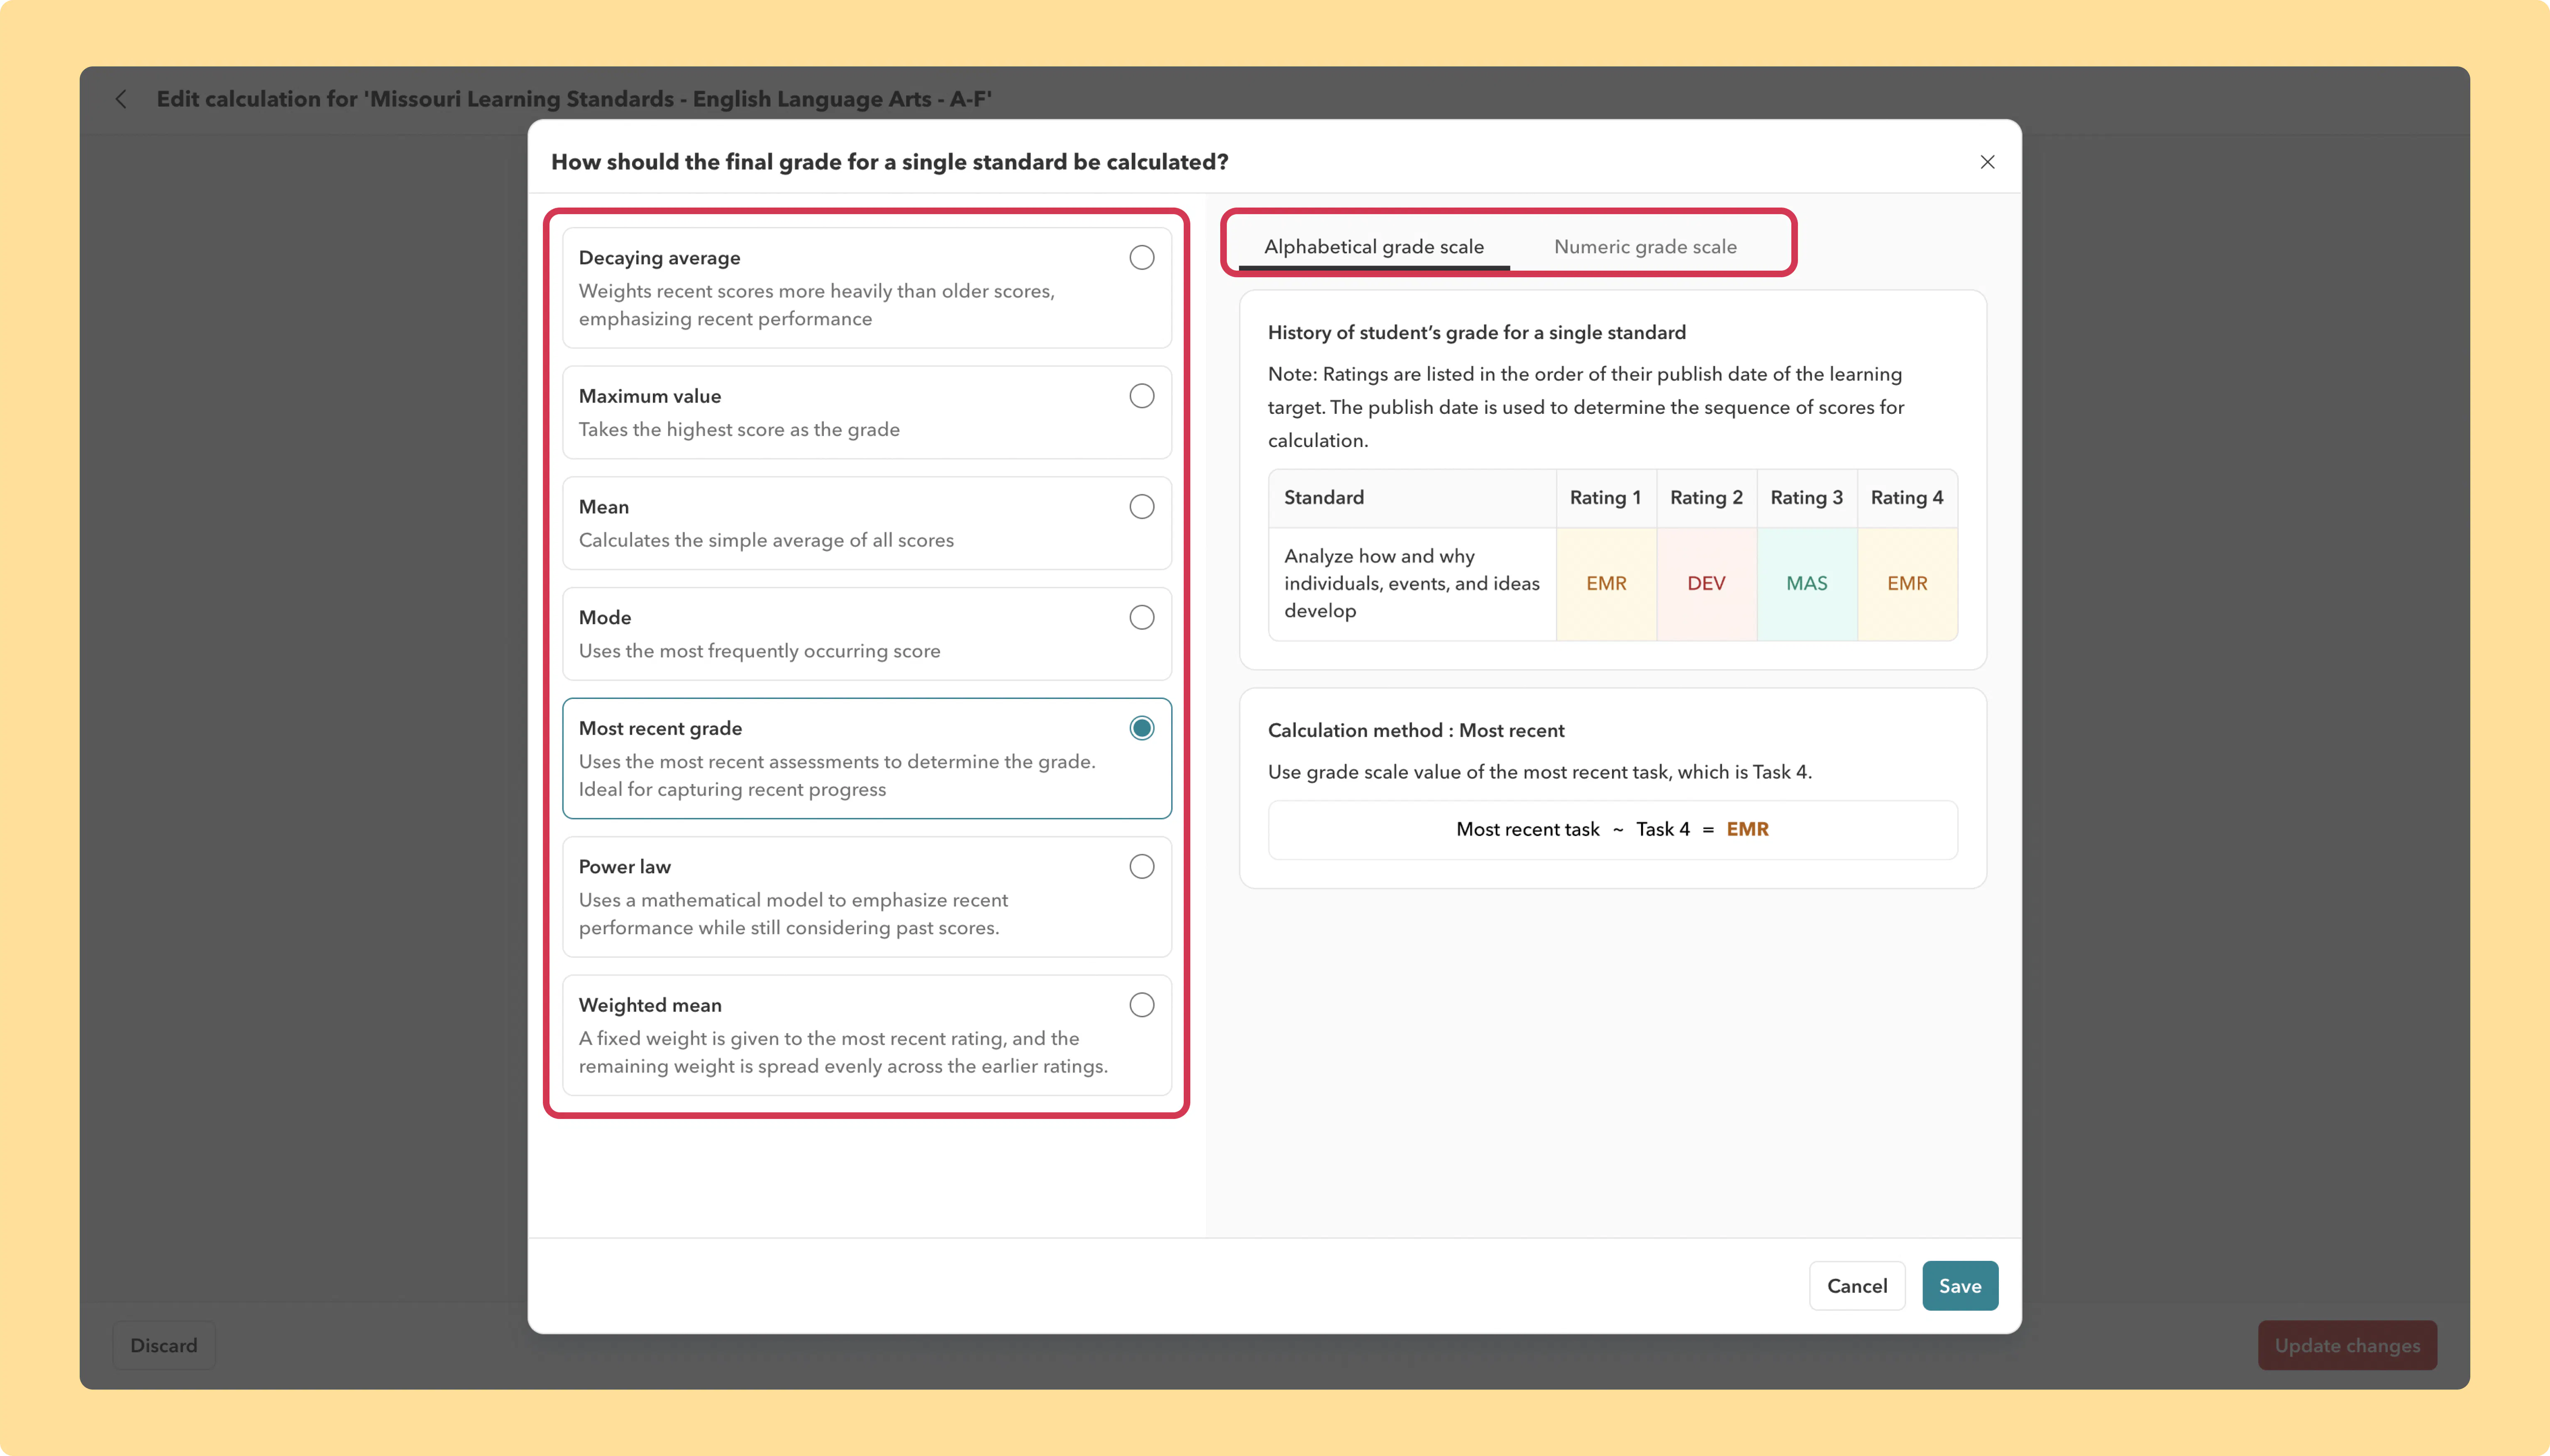Save the selected calculation method
Screen dimensions: 2550x1456
pos(1959,1286)
